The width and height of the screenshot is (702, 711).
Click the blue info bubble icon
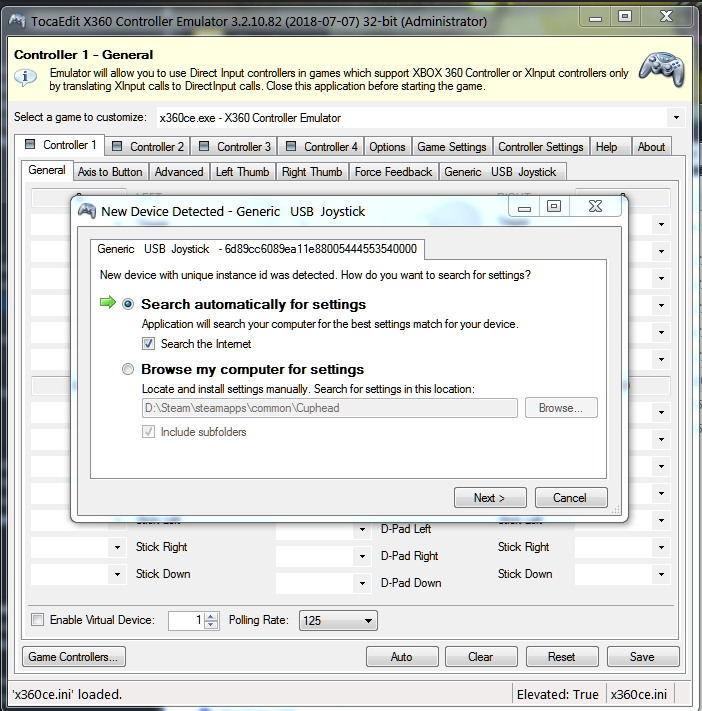[25, 77]
